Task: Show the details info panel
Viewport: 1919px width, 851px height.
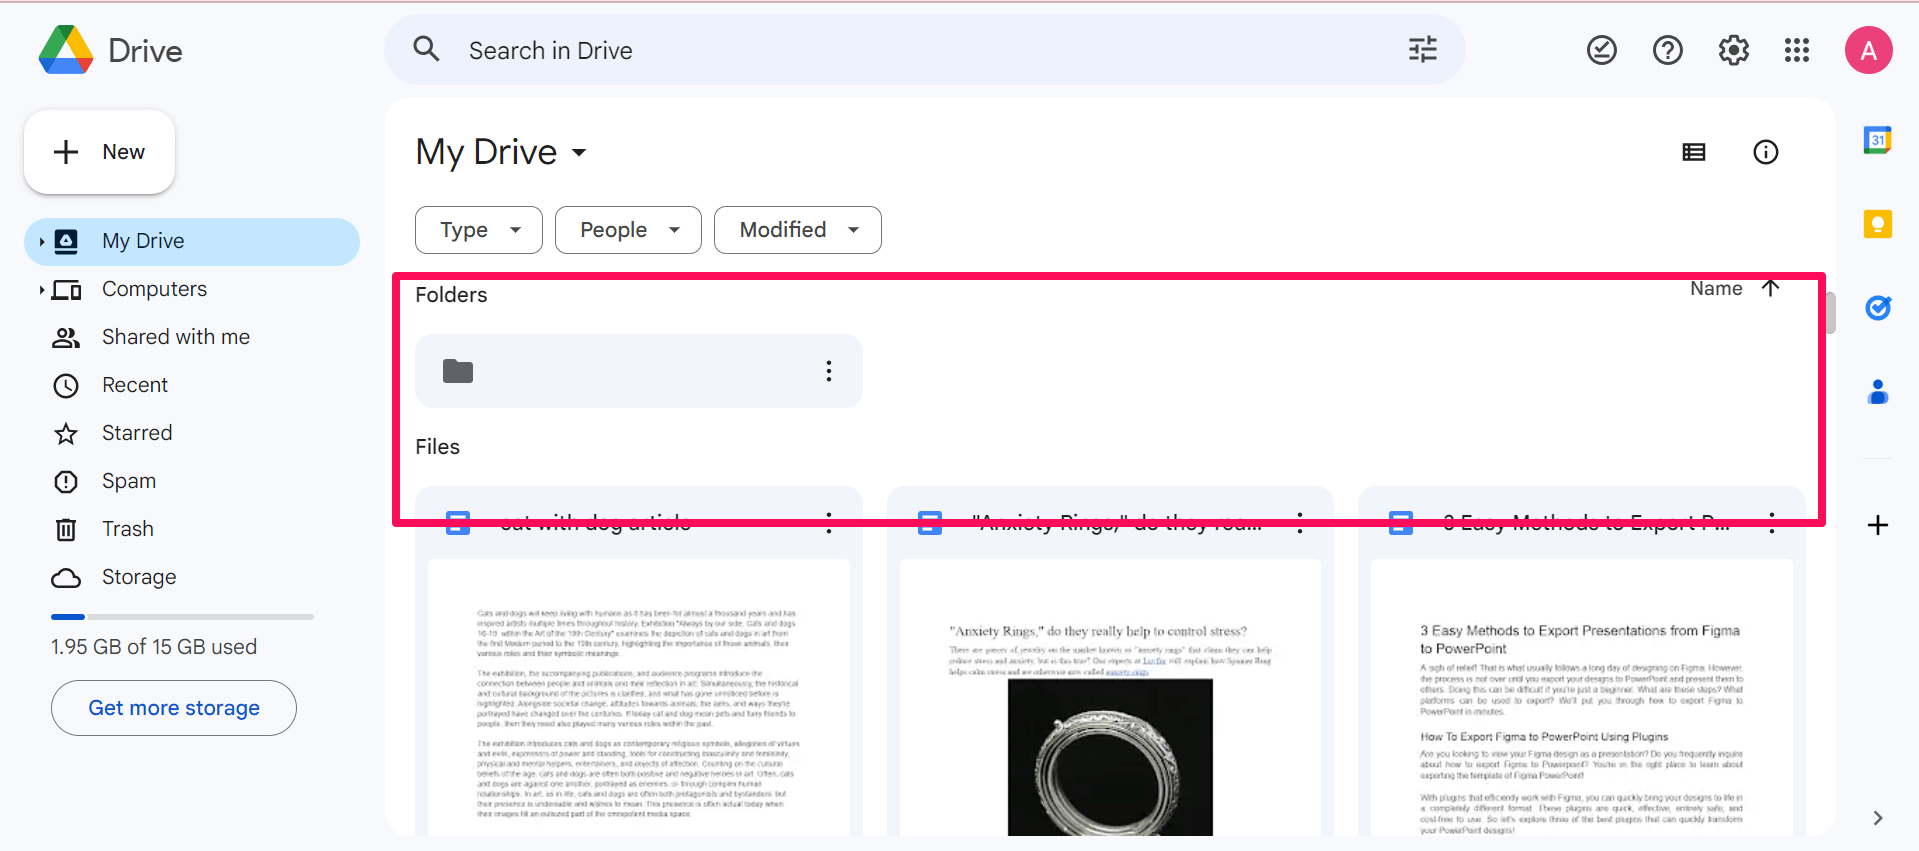Action: 1766,152
